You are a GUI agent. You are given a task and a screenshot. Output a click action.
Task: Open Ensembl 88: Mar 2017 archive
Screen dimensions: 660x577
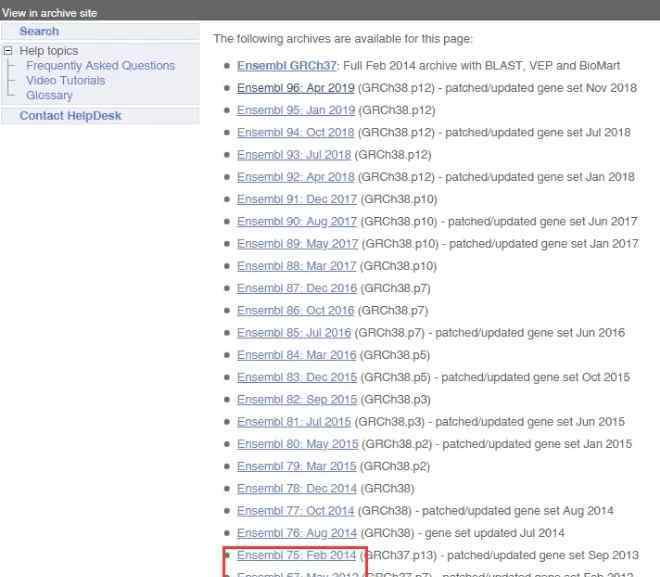pos(296,266)
